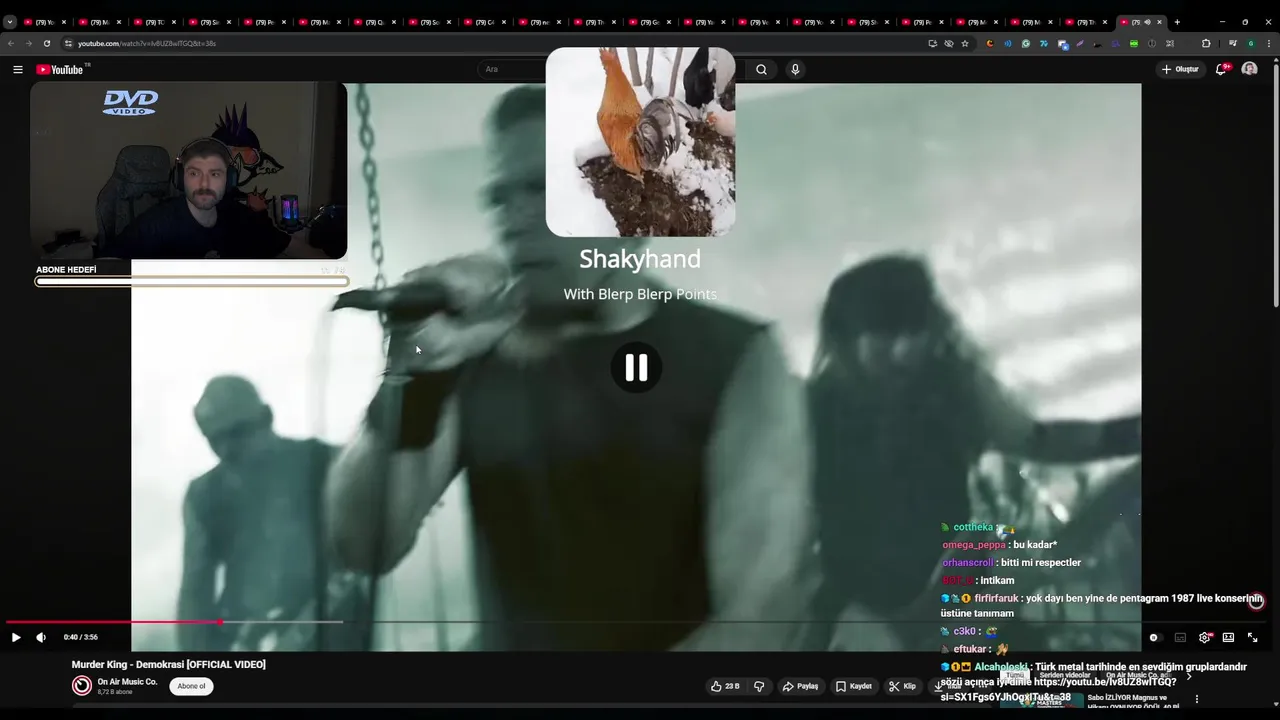This screenshot has height=720, width=1280.
Task: Open YouTube notifications bell
Action: [1221, 69]
